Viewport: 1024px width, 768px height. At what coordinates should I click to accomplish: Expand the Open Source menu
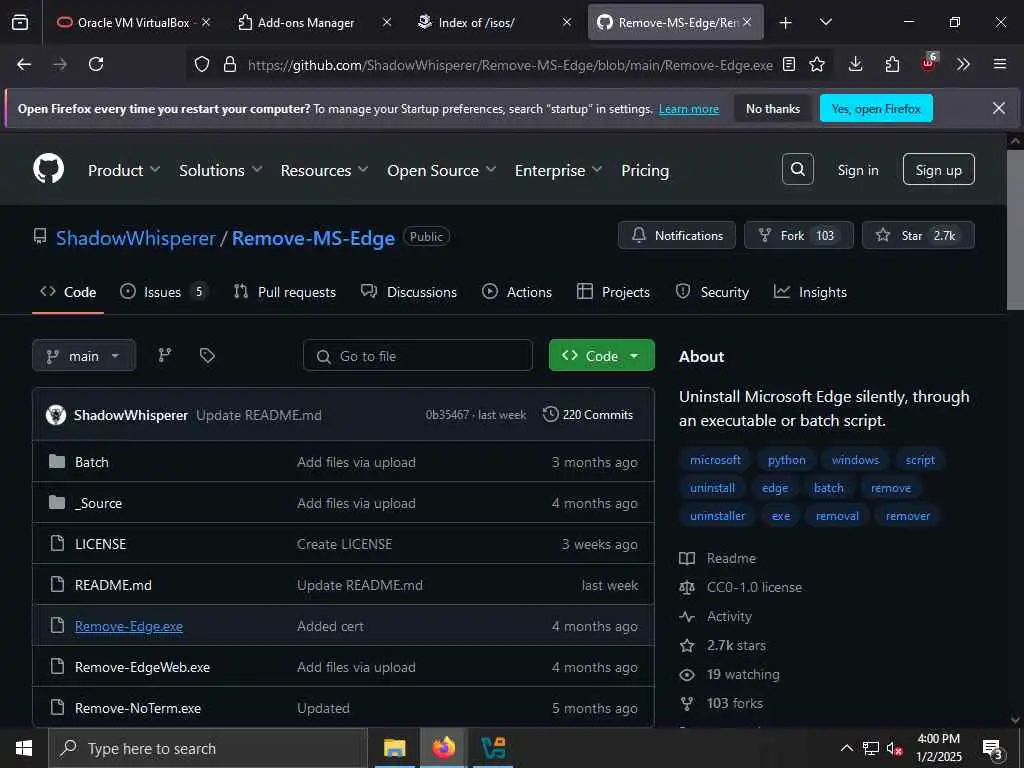click(x=441, y=170)
